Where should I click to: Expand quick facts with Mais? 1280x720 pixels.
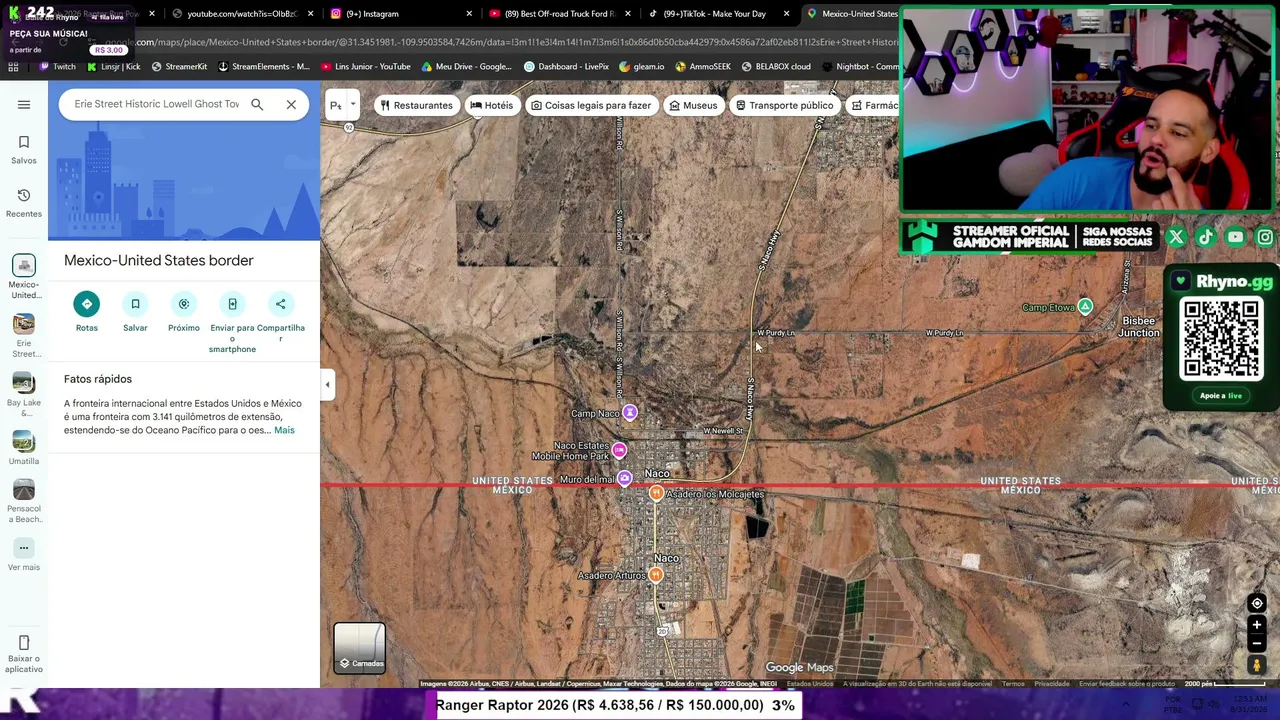284,430
